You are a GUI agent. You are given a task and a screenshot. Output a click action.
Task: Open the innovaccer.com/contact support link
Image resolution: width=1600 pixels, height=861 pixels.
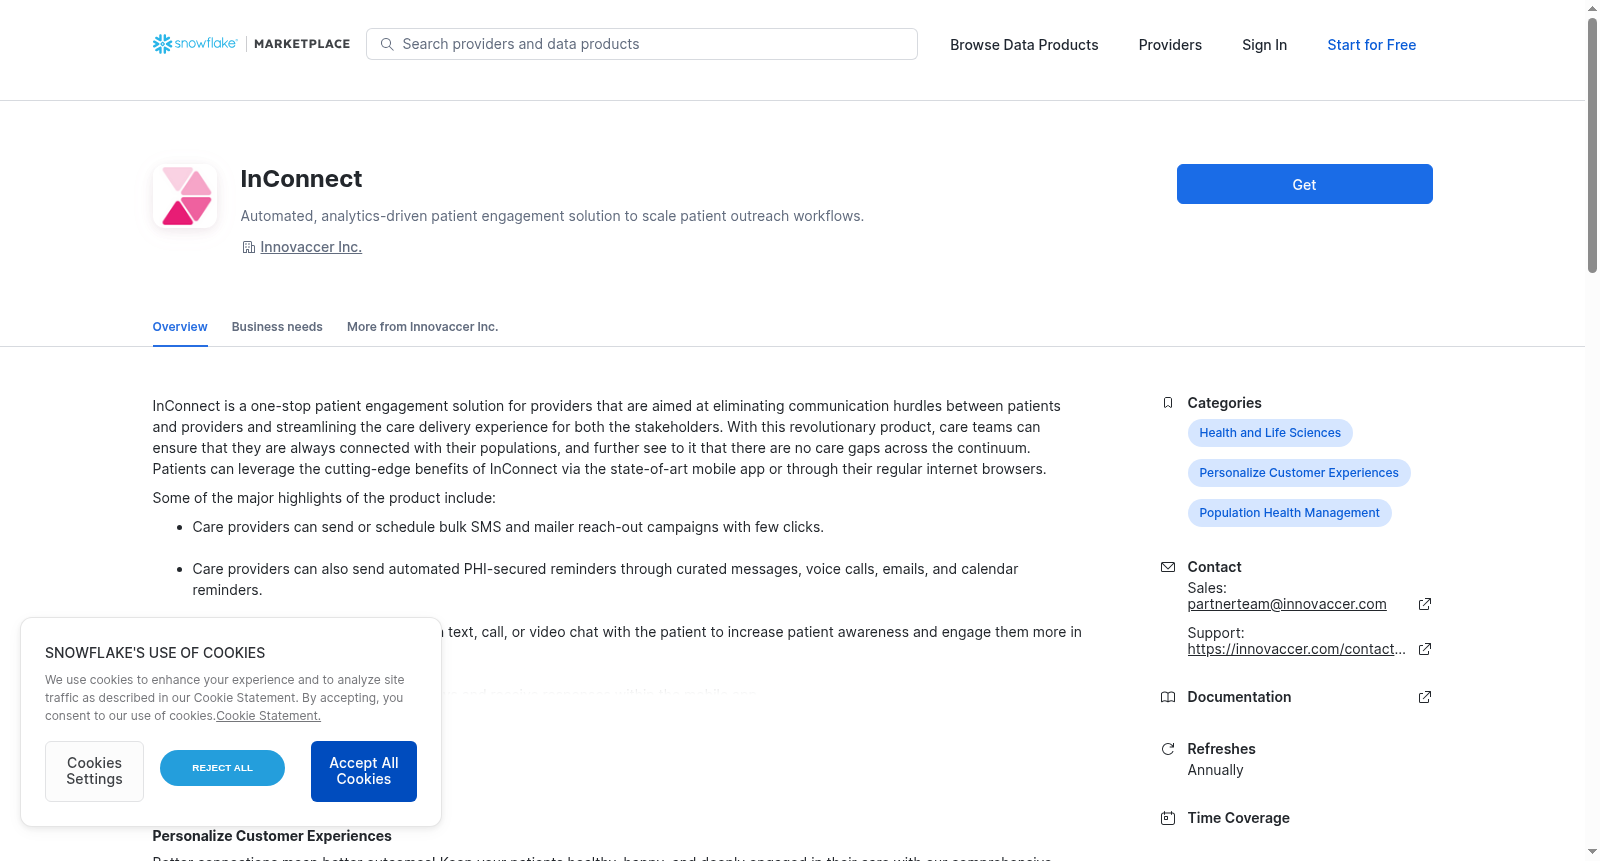1296,649
